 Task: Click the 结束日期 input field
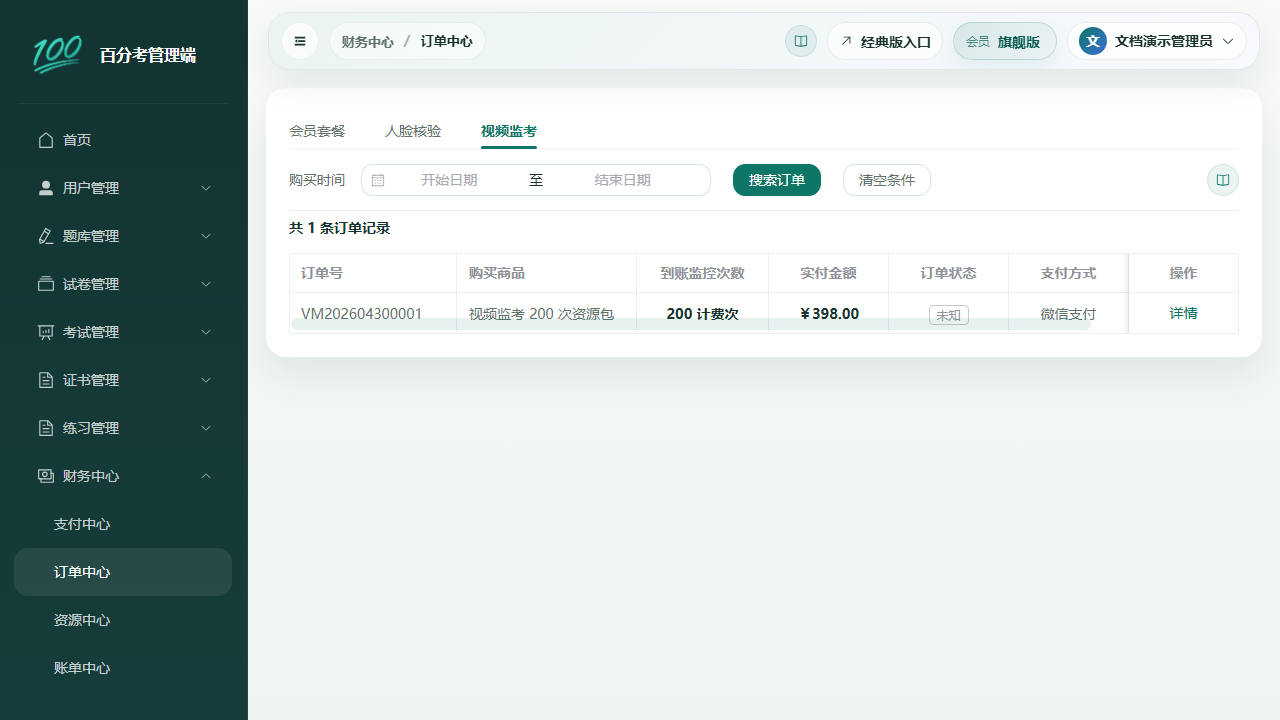622,180
